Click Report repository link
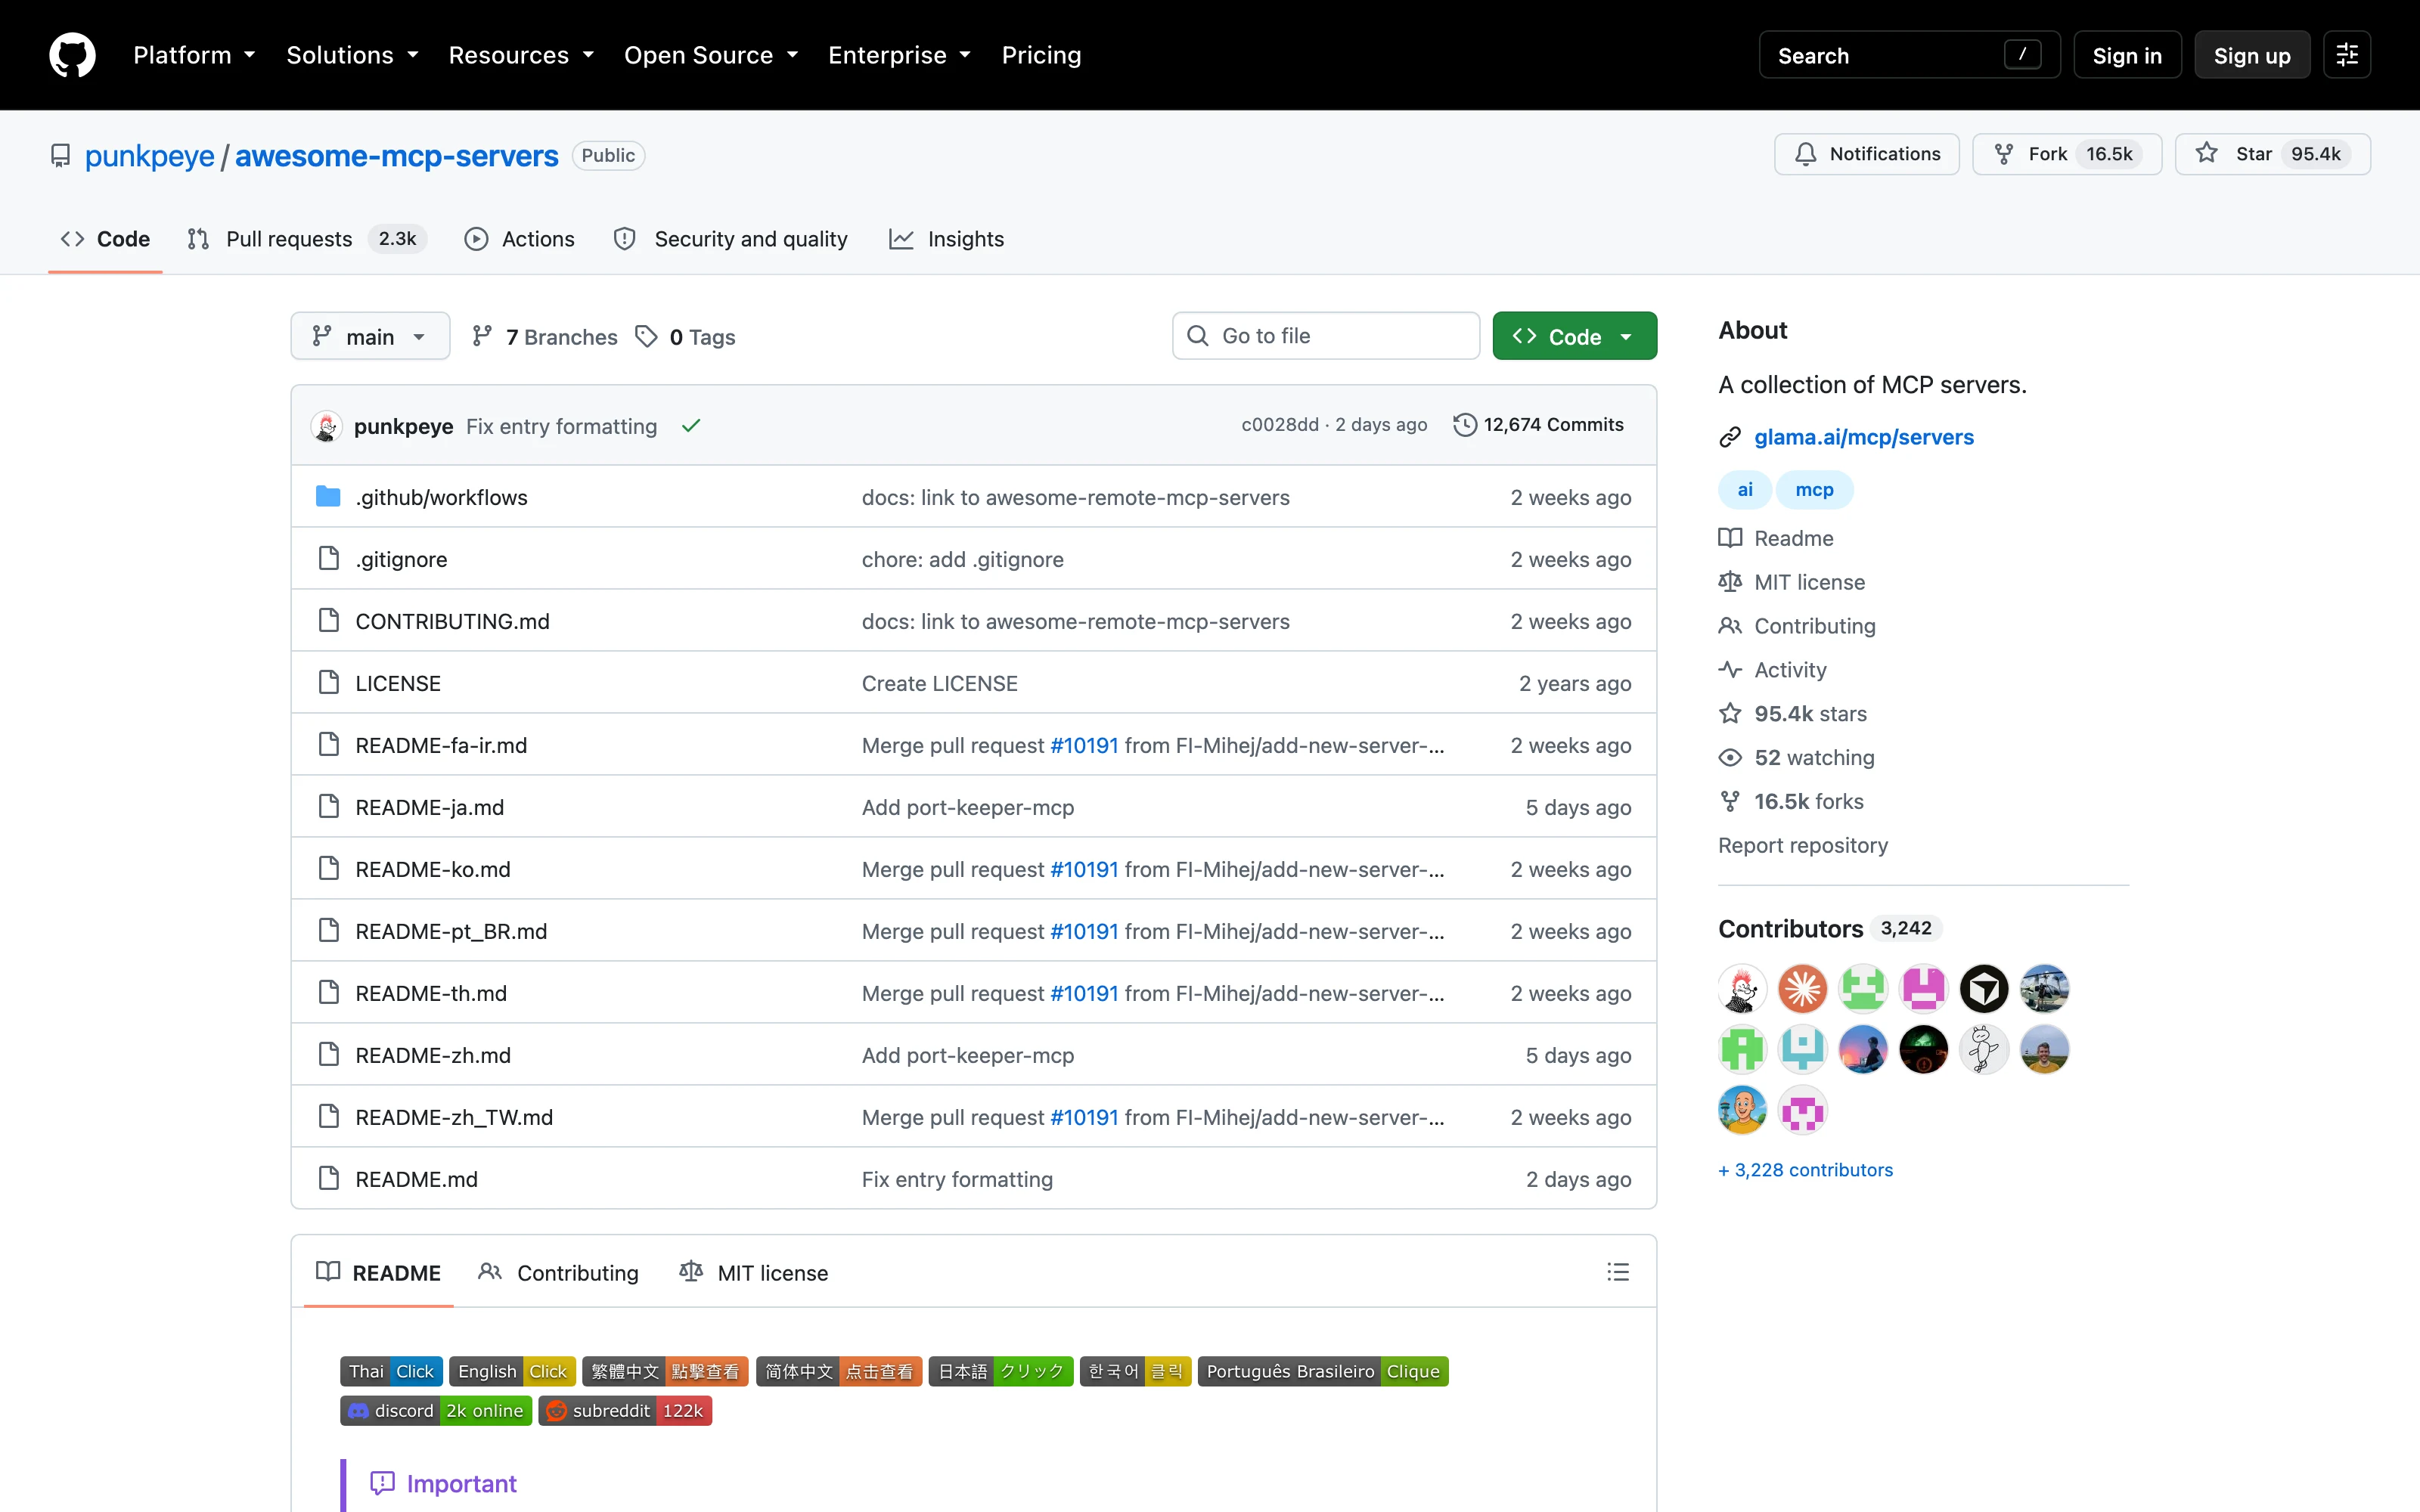The image size is (2420, 1512). [x=1803, y=845]
